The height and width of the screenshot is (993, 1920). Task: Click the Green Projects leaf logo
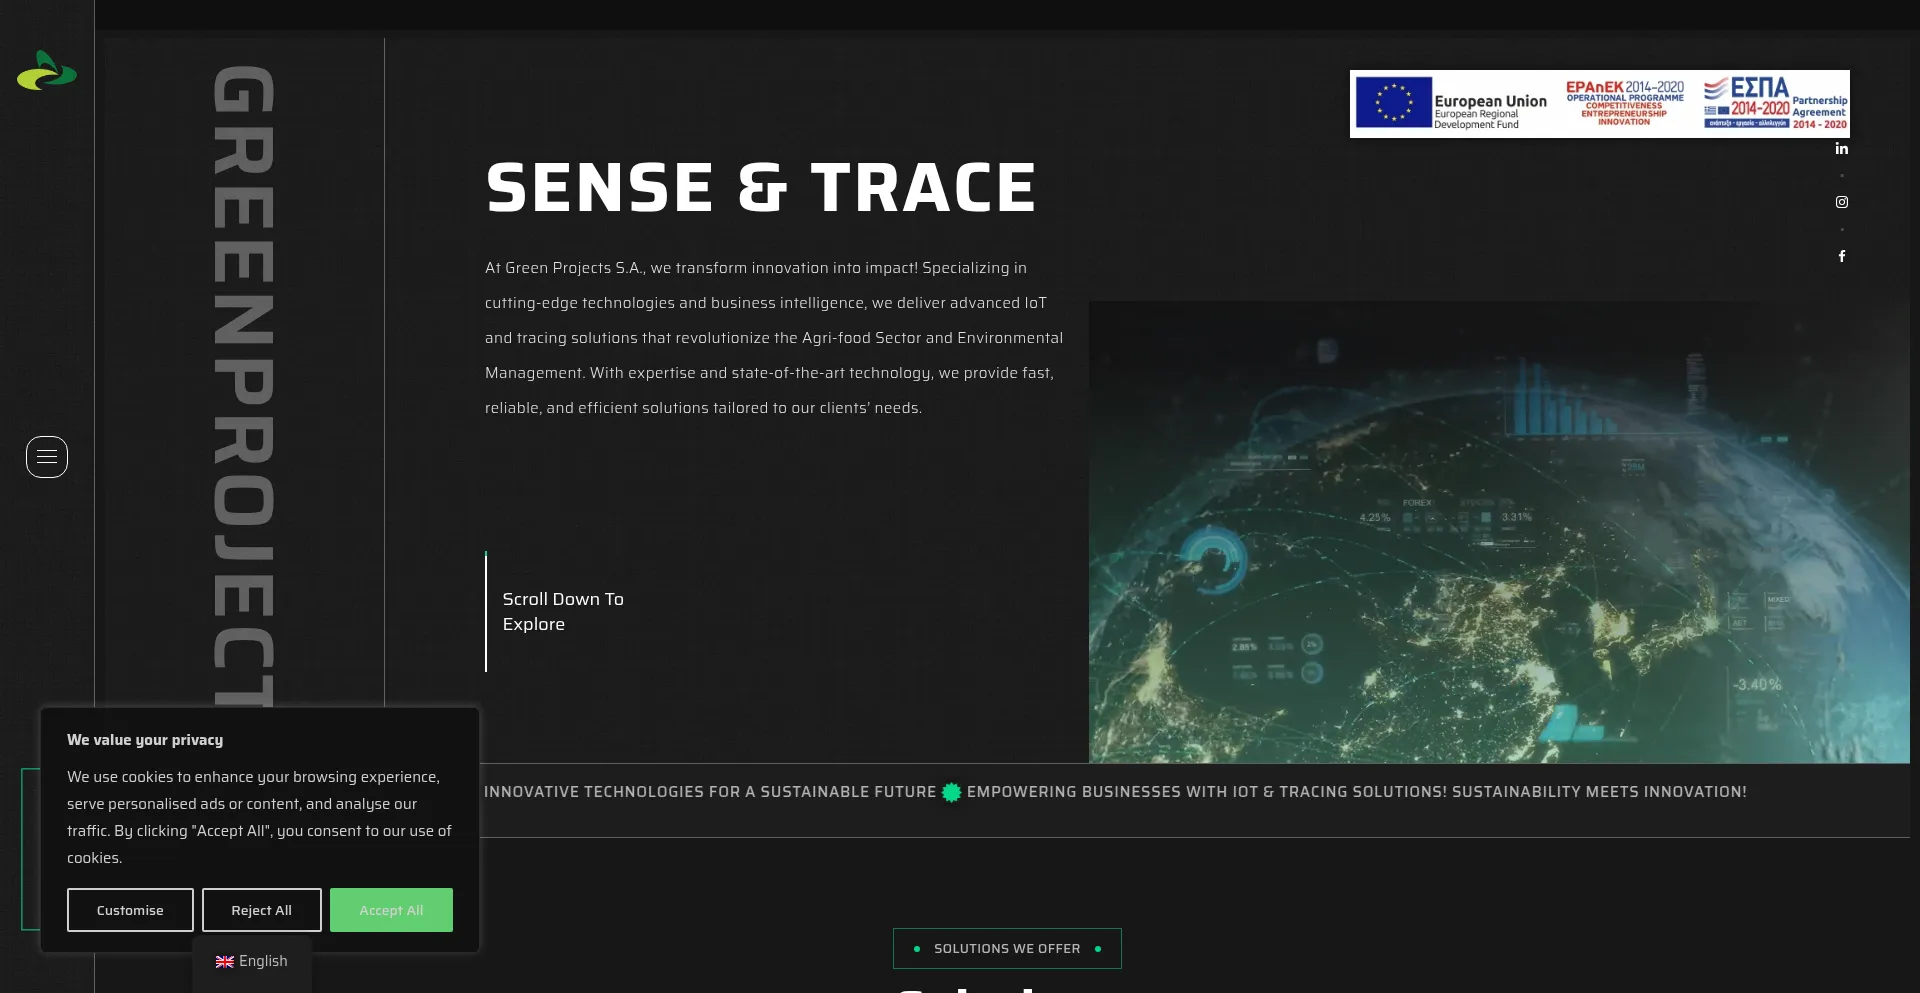point(46,70)
